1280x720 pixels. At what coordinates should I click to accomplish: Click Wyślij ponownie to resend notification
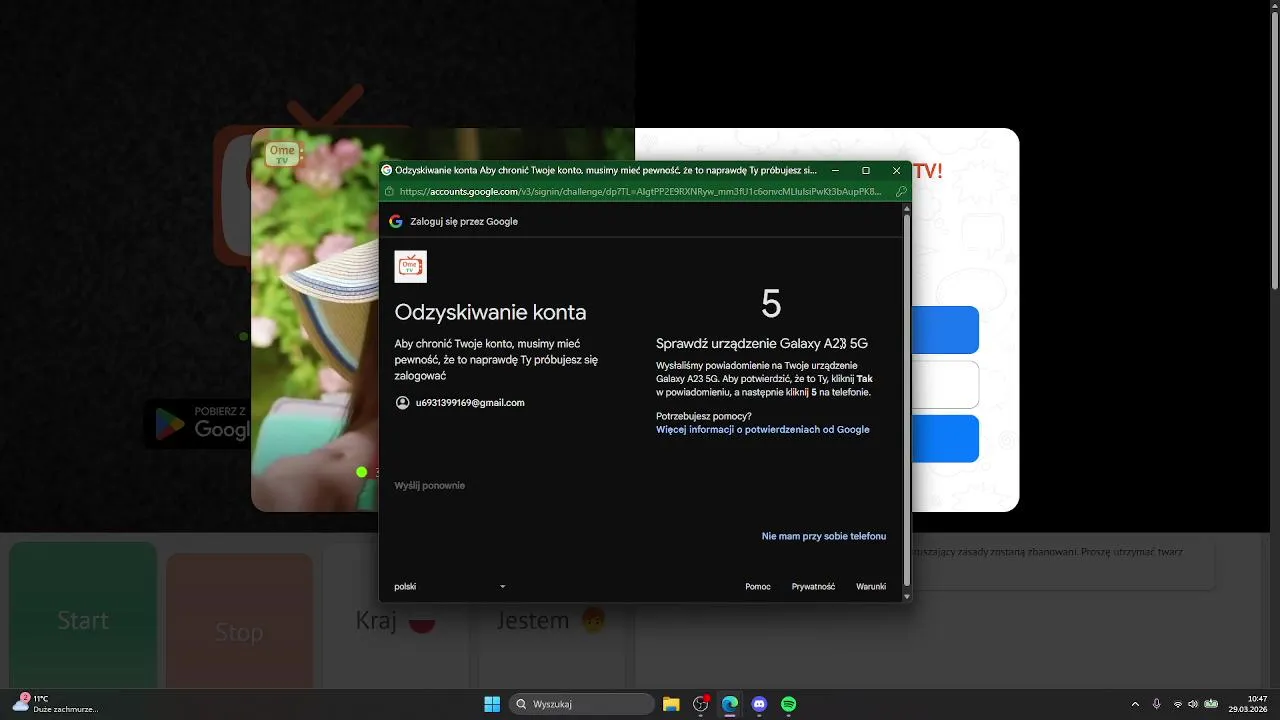tap(429, 485)
